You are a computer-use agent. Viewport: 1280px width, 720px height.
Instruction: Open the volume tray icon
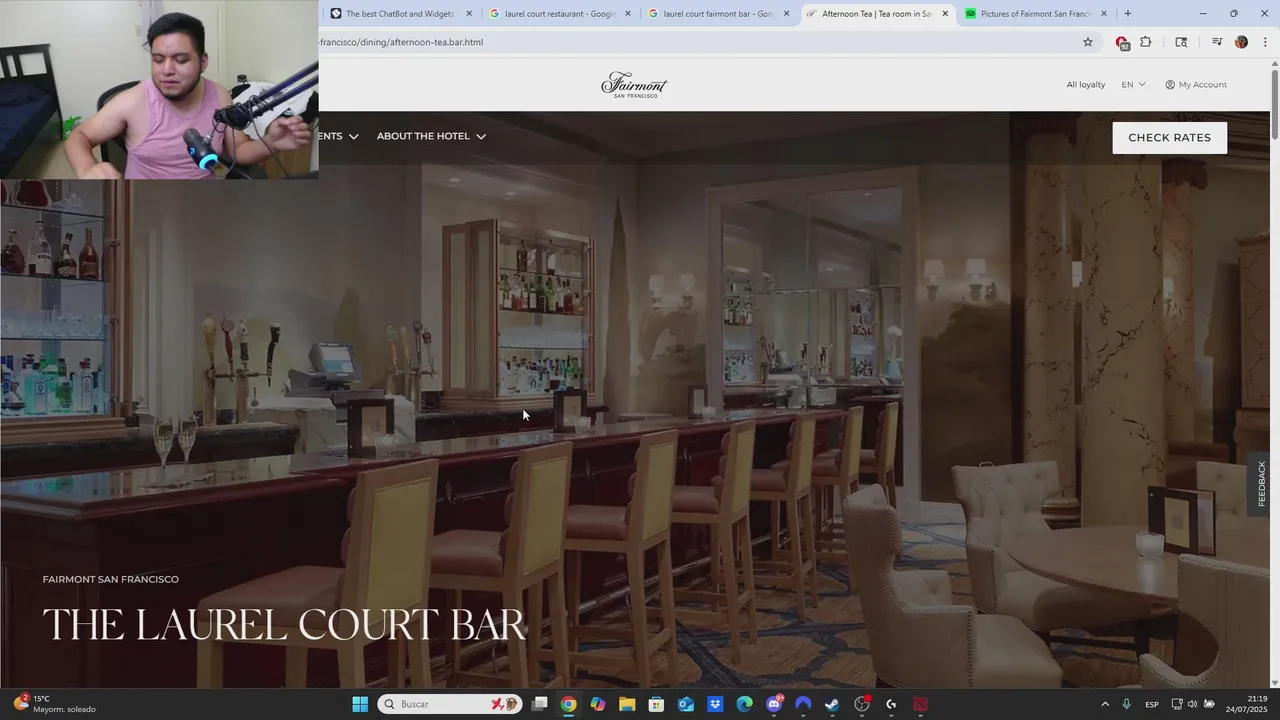(1192, 704)
